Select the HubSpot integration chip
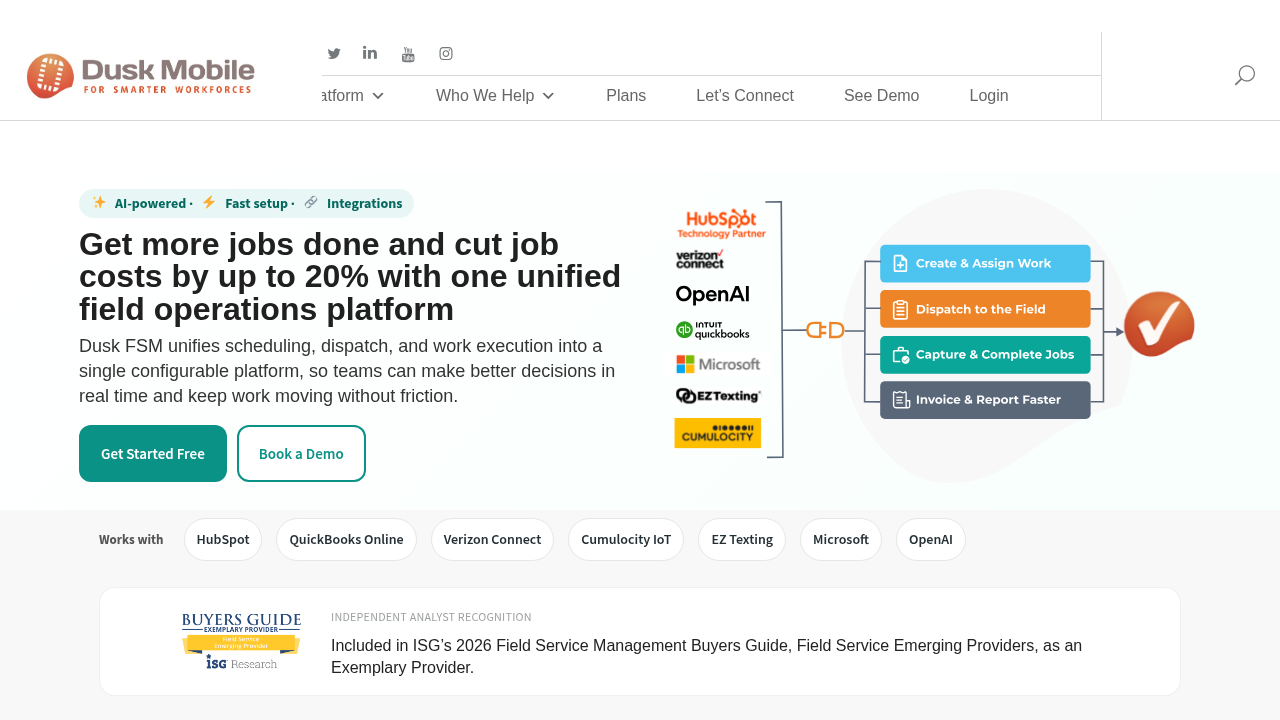Viewport: 1280px width, 720px height. click(223, 540)
